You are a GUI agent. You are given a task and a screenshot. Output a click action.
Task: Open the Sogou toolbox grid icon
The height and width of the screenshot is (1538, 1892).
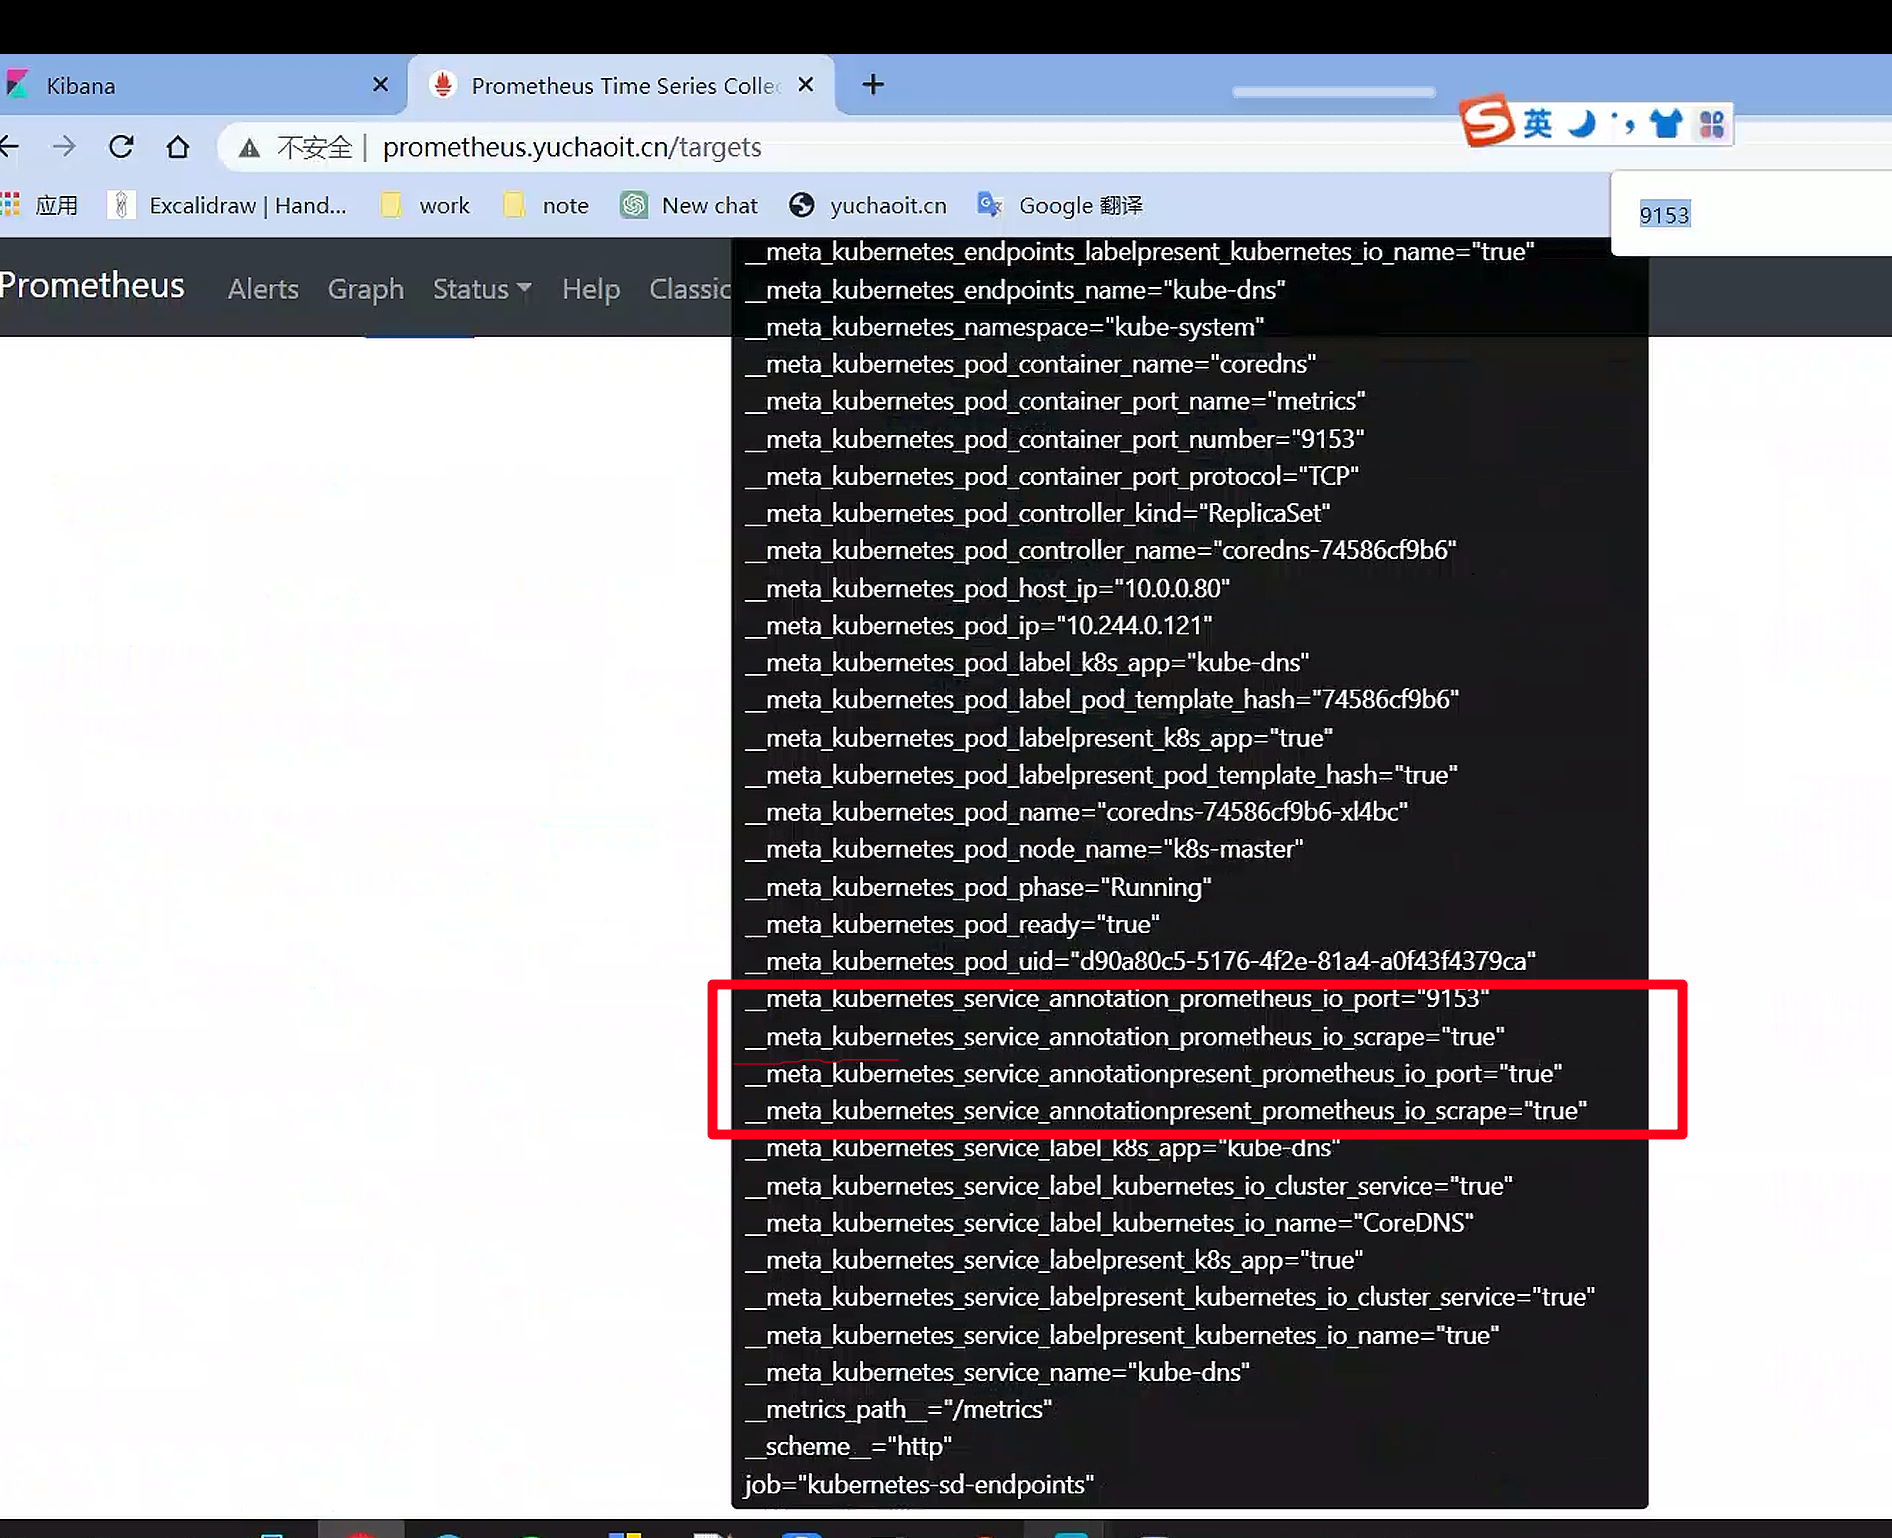tap(1712, 124)
